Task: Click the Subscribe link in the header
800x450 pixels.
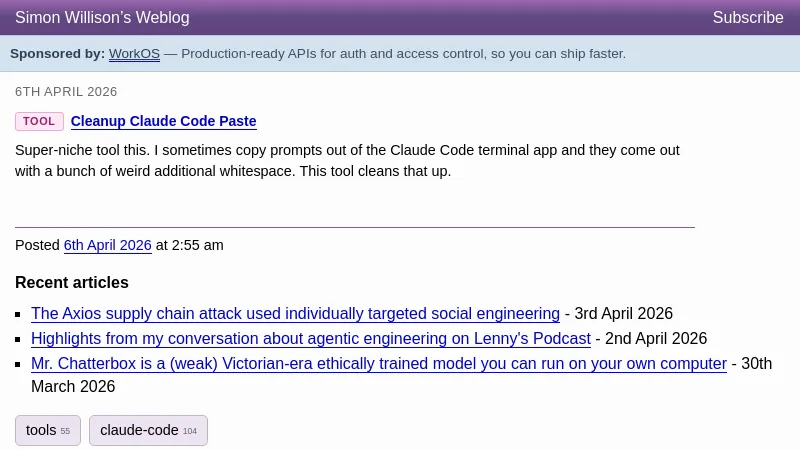Action: 747,18
